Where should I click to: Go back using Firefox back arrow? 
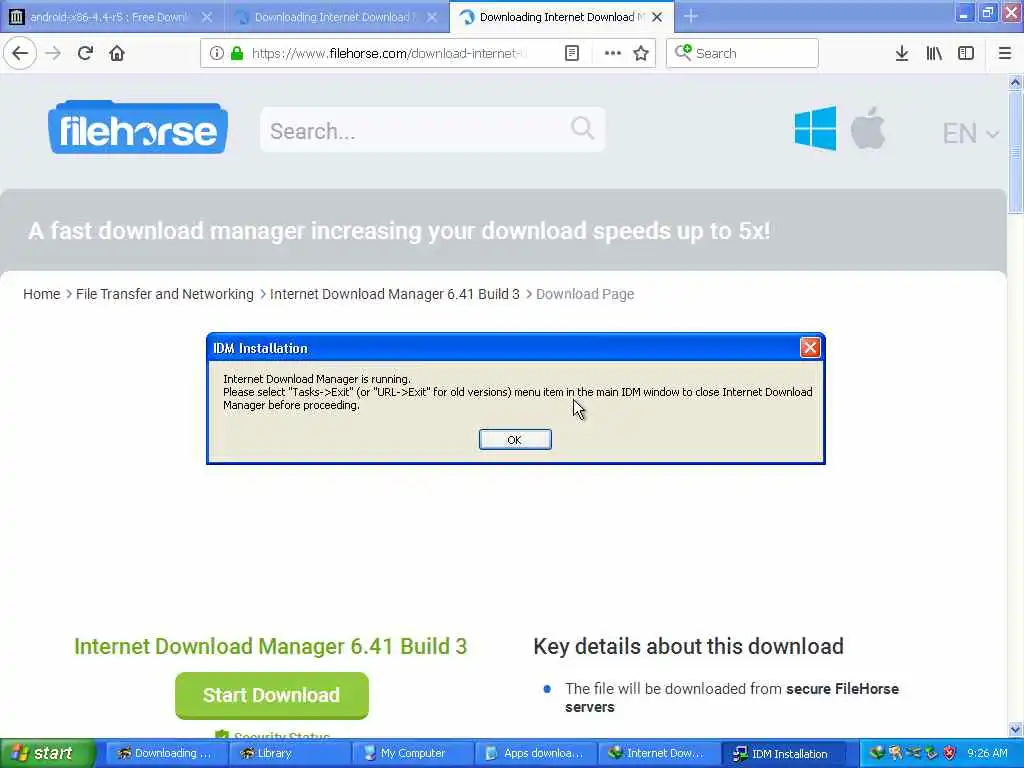[20, 53]
